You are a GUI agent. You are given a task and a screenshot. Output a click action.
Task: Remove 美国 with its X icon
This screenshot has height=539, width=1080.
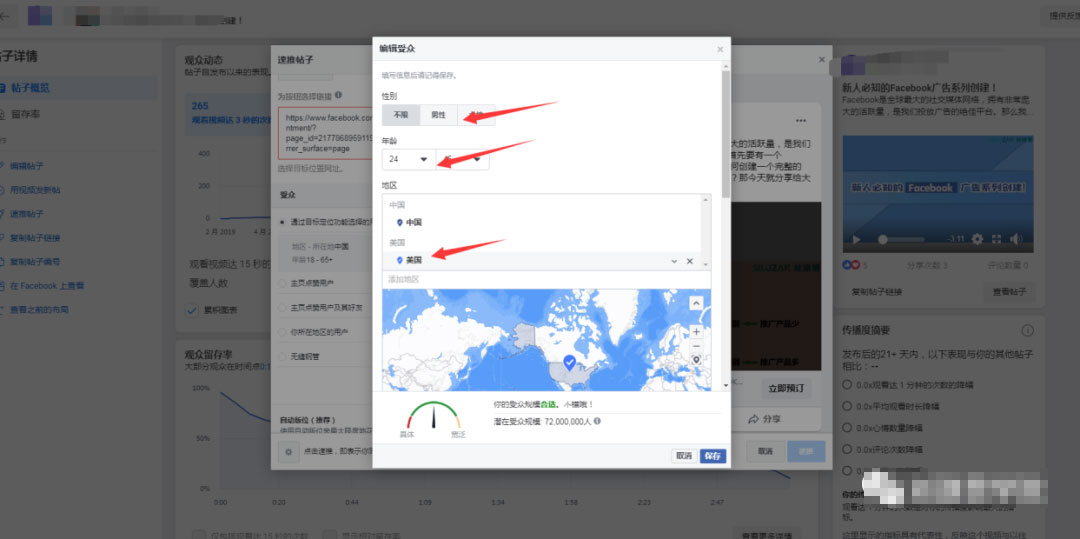(689, 261)
